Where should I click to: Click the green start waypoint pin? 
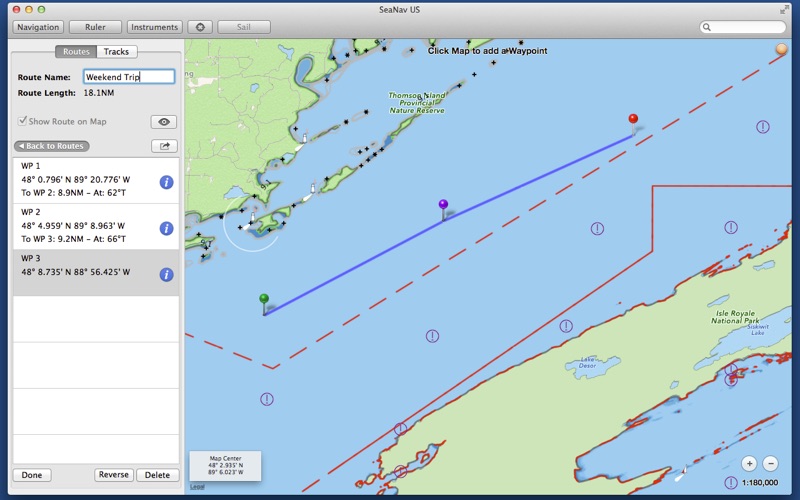[x=264, y=299]
